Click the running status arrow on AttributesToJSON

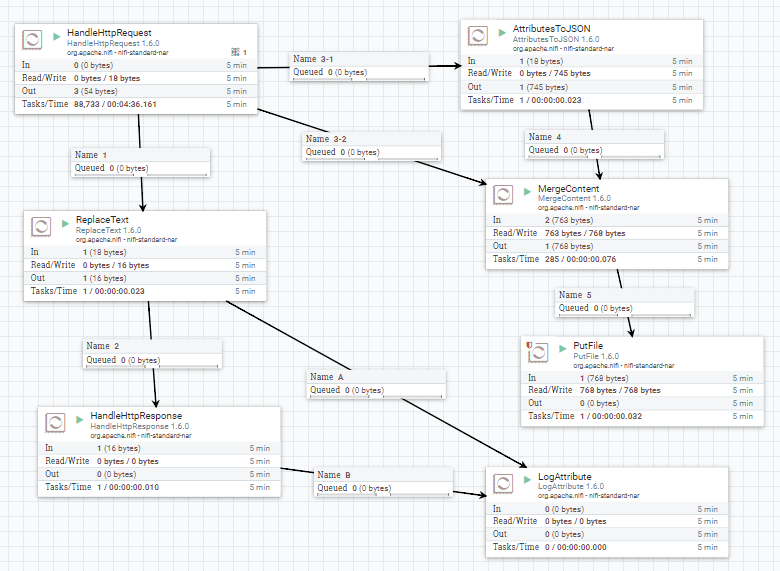coord(502,33)
